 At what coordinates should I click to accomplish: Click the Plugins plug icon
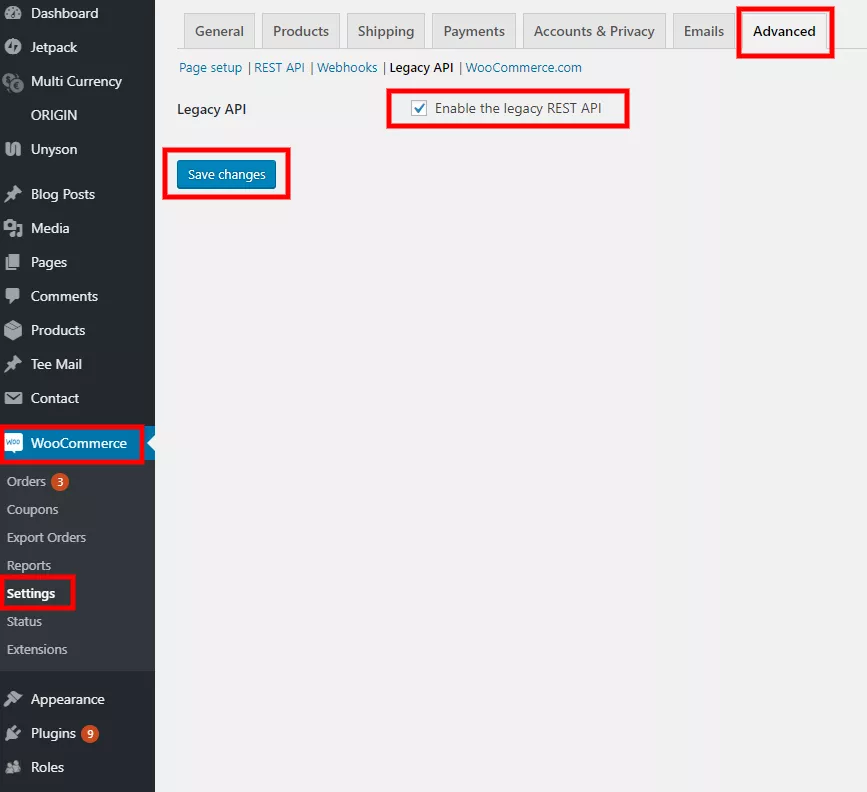(x=13, y=734)
